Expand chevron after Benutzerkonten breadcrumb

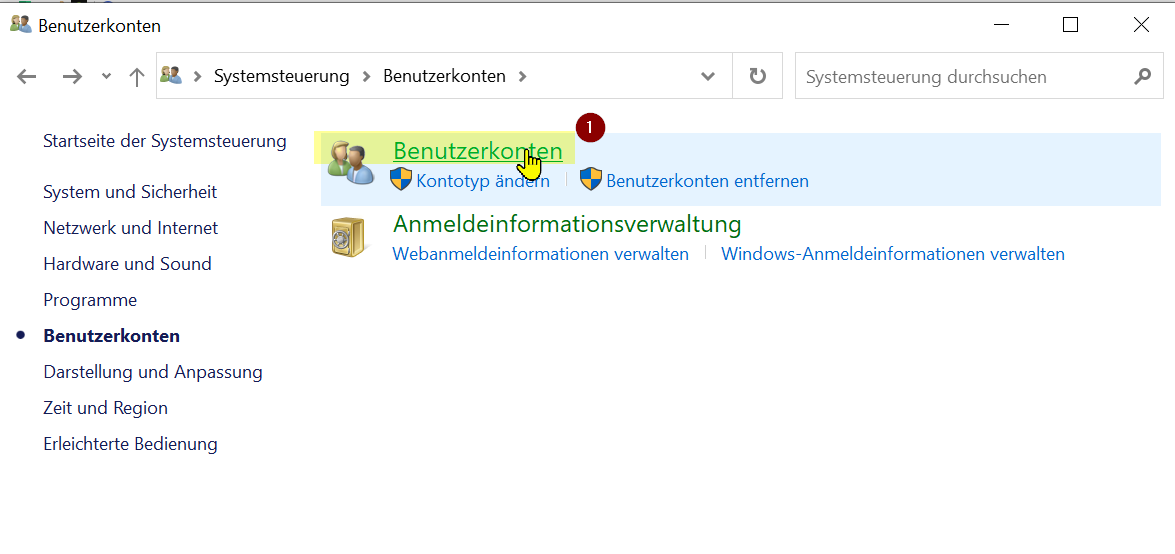click(x=522, y=77)
